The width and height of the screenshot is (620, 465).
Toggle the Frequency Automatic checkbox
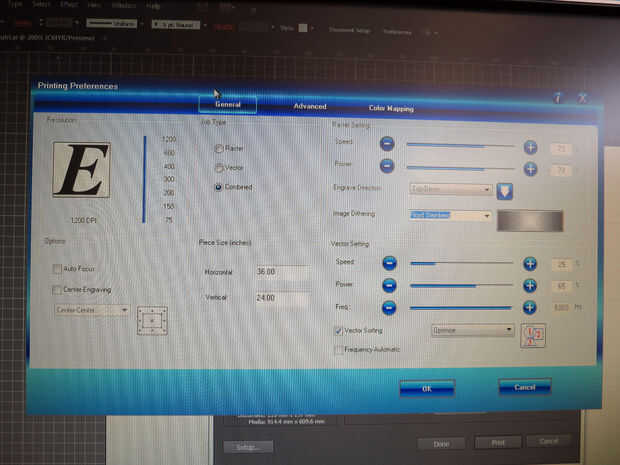(x=338, y=350)
